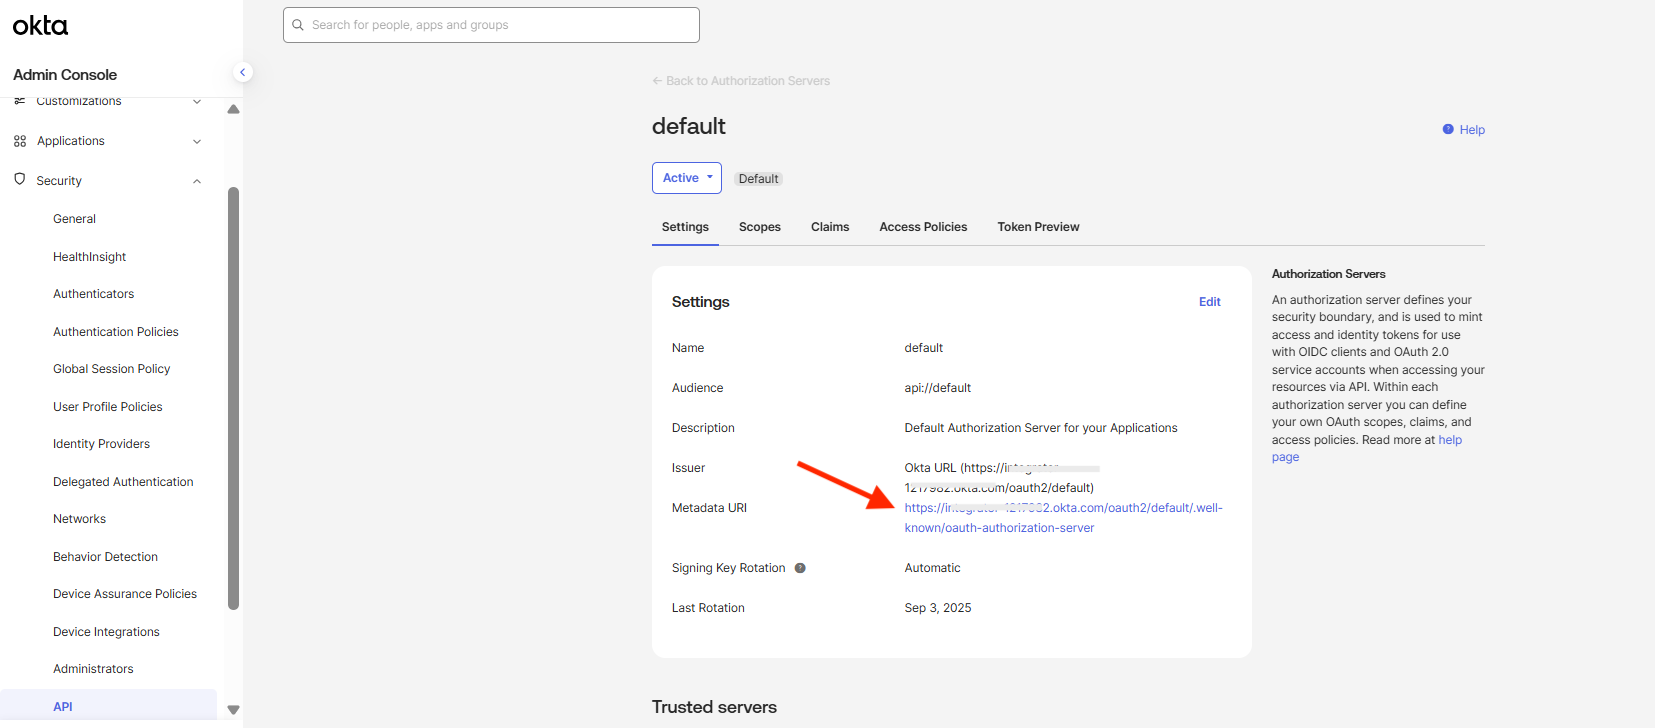Open the Access Policies tab

click(922, 227)
